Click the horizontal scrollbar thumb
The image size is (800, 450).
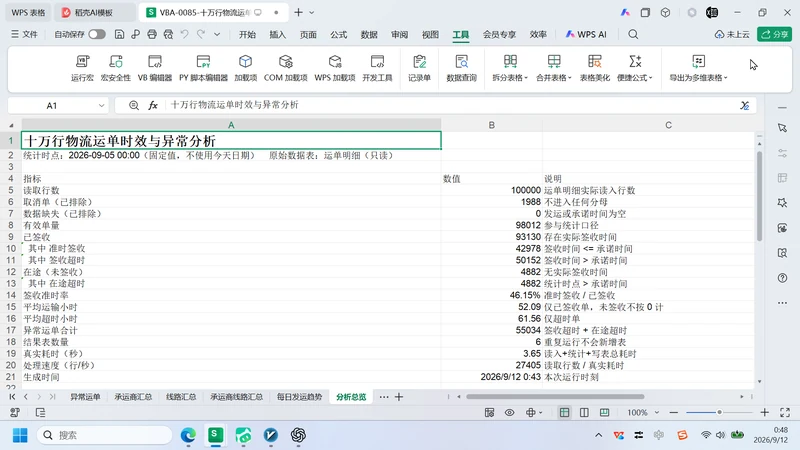click(555, 396)
